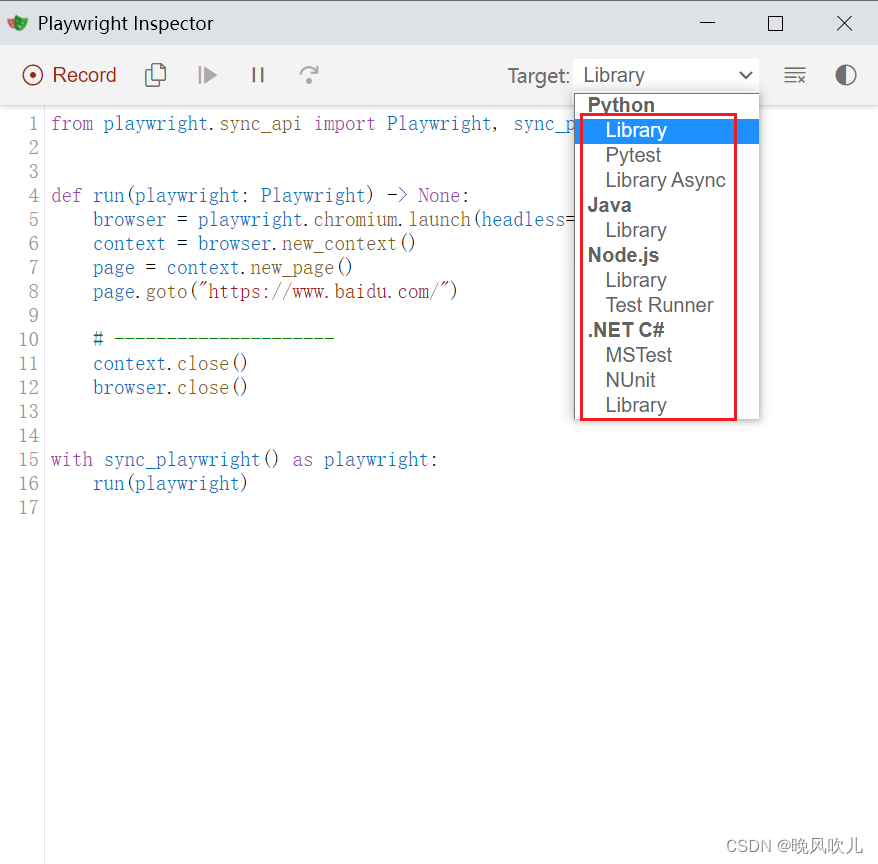Click the Playwright Inspector app icon

pyautogui.click(x=17, y=23)
